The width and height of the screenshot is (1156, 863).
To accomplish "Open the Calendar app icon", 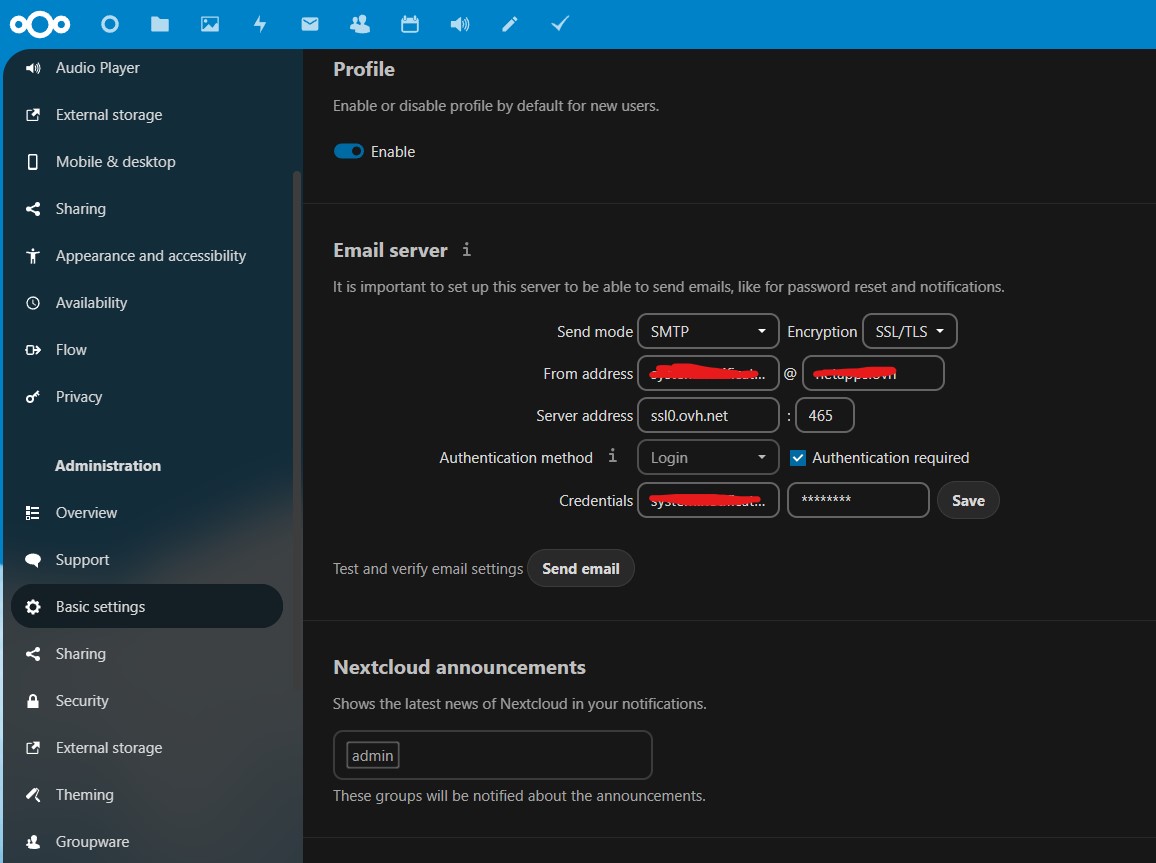I will pos(410,24).
